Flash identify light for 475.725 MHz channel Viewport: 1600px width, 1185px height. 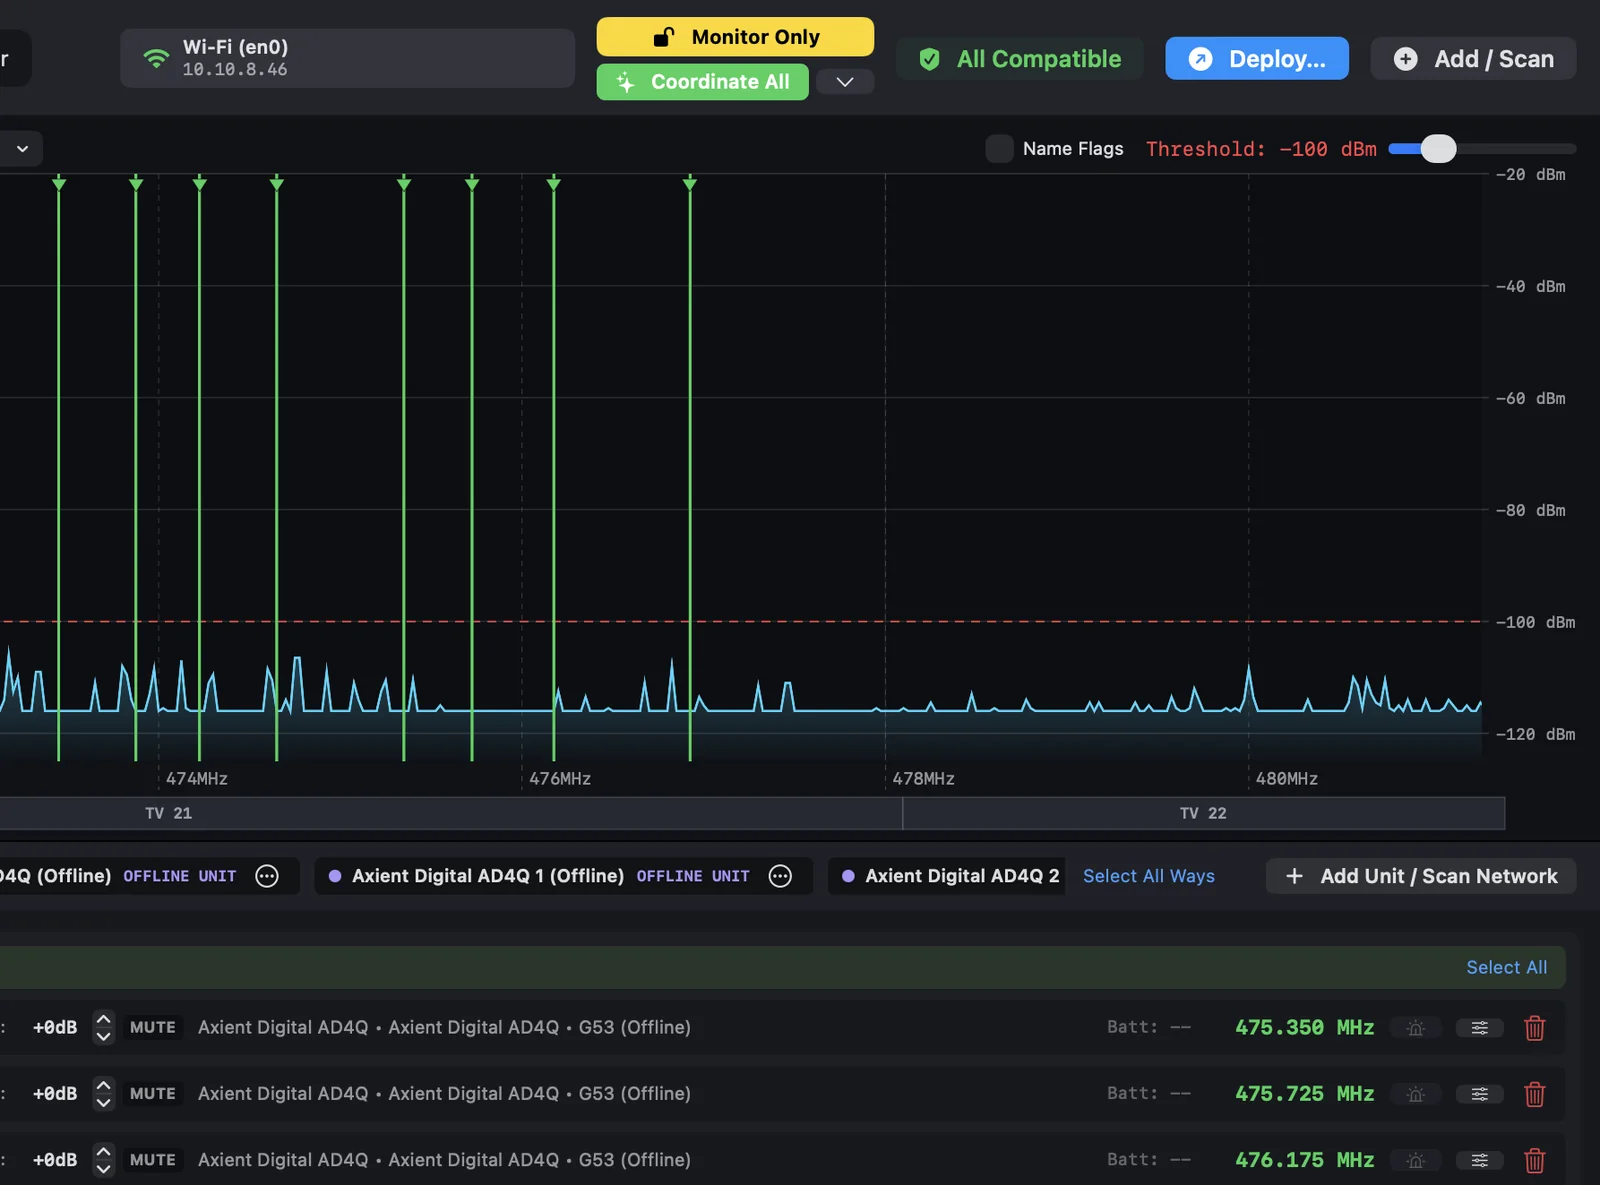1415,1094
